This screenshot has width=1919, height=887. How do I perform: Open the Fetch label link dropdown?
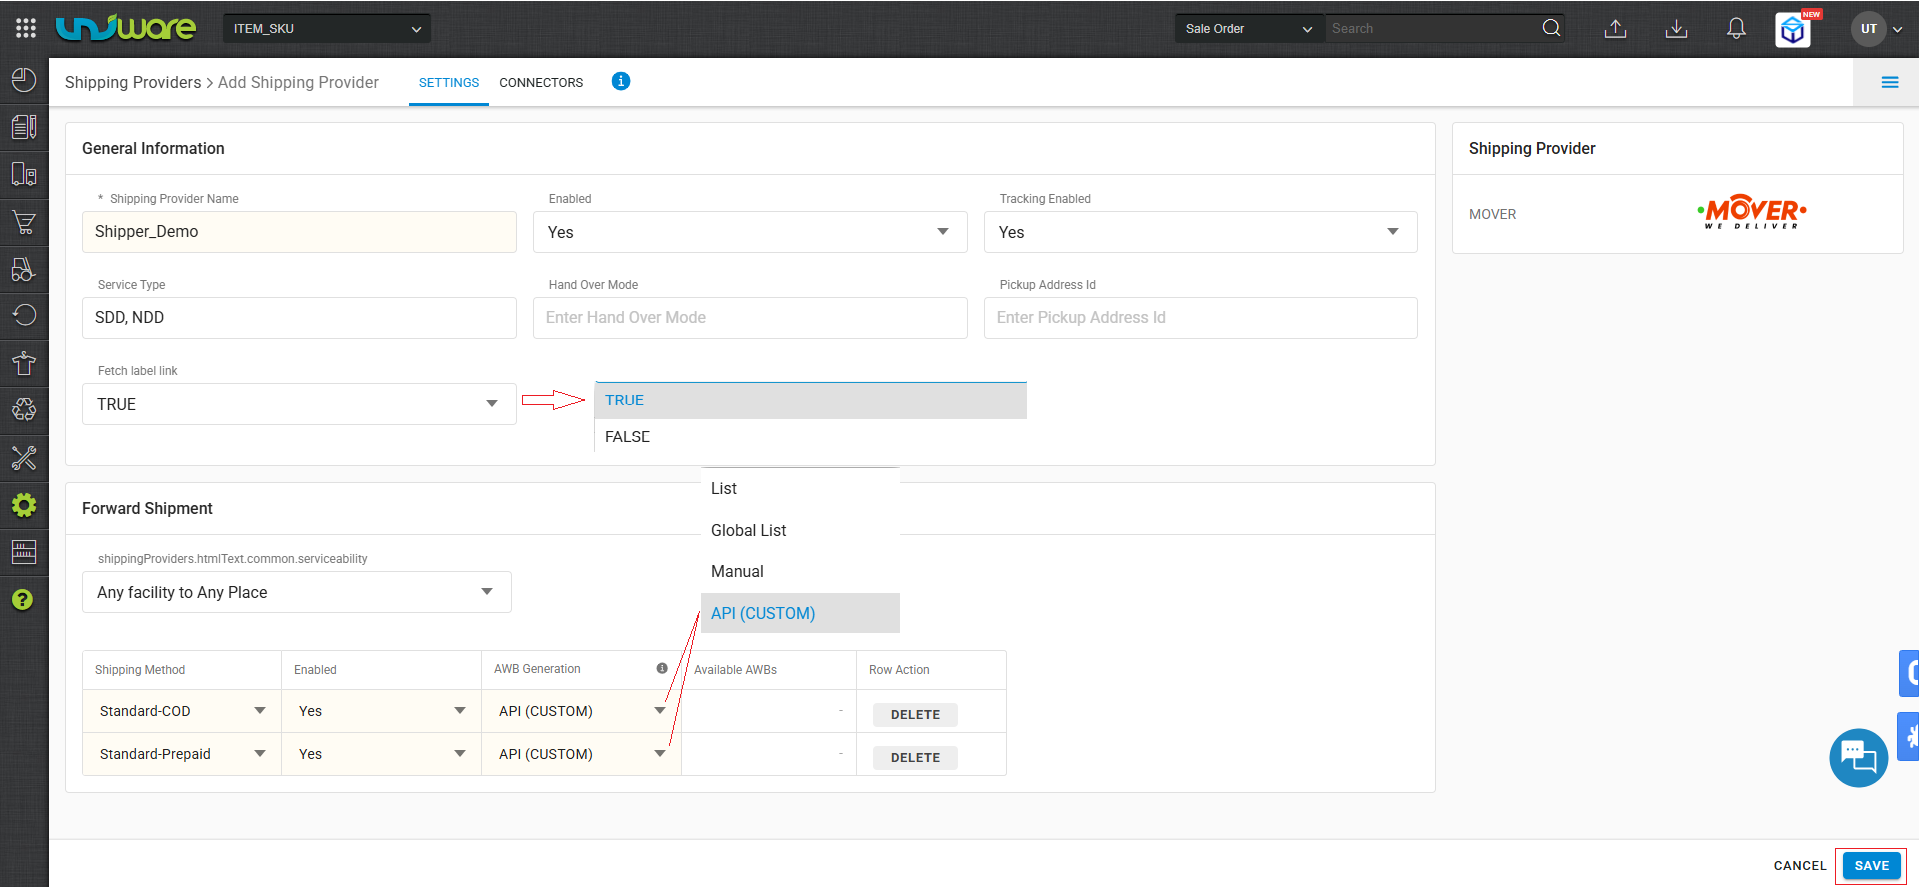pyautogui.click(x=299, y=404)
